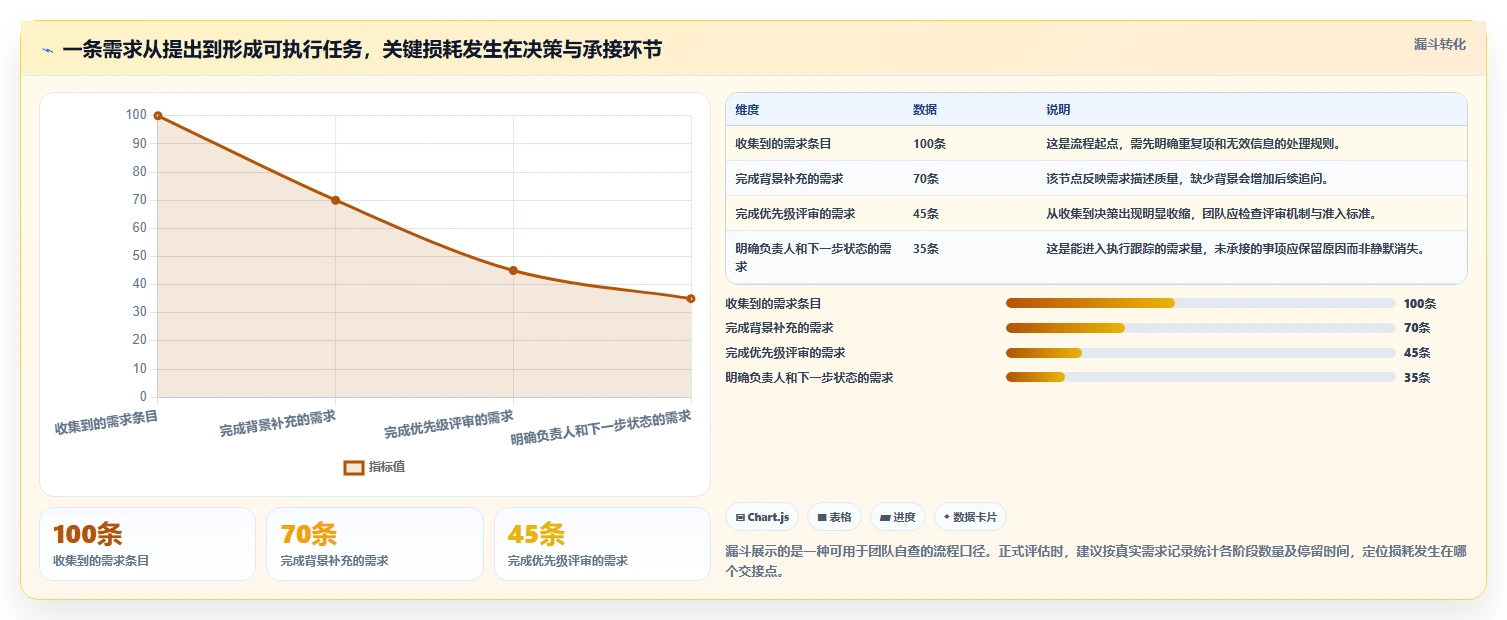Click the footer note starting 漏斗展示的是
This screenshot has width=1507, height=620.
point(1096,562)
